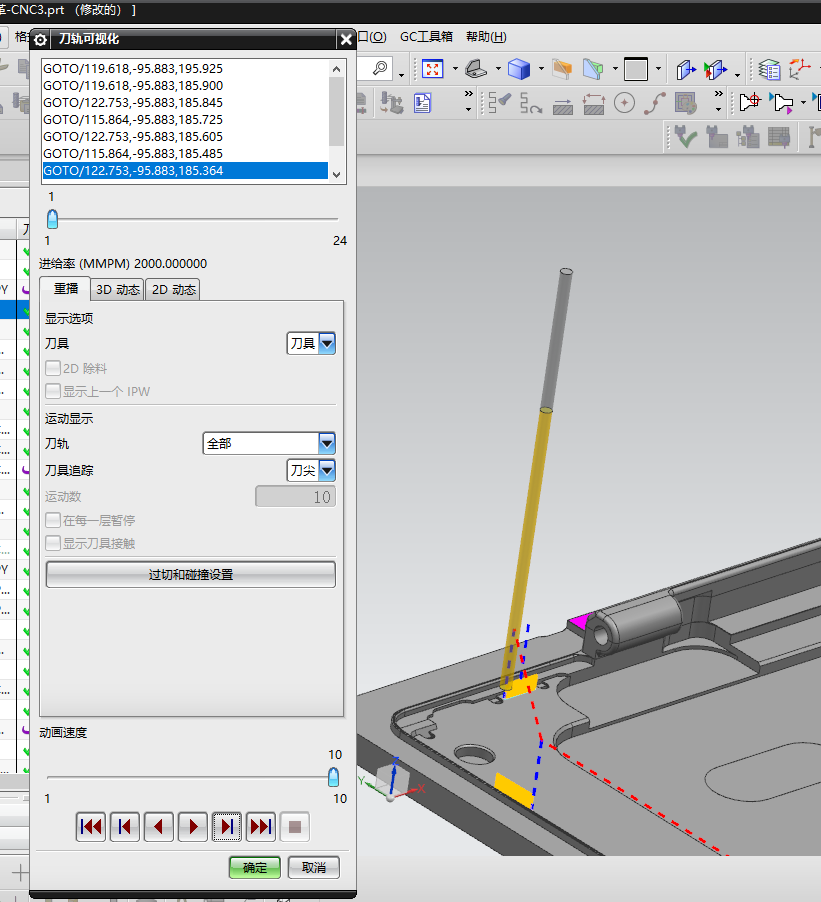Switch to the 3D 动态 tab

pos(117,290)
